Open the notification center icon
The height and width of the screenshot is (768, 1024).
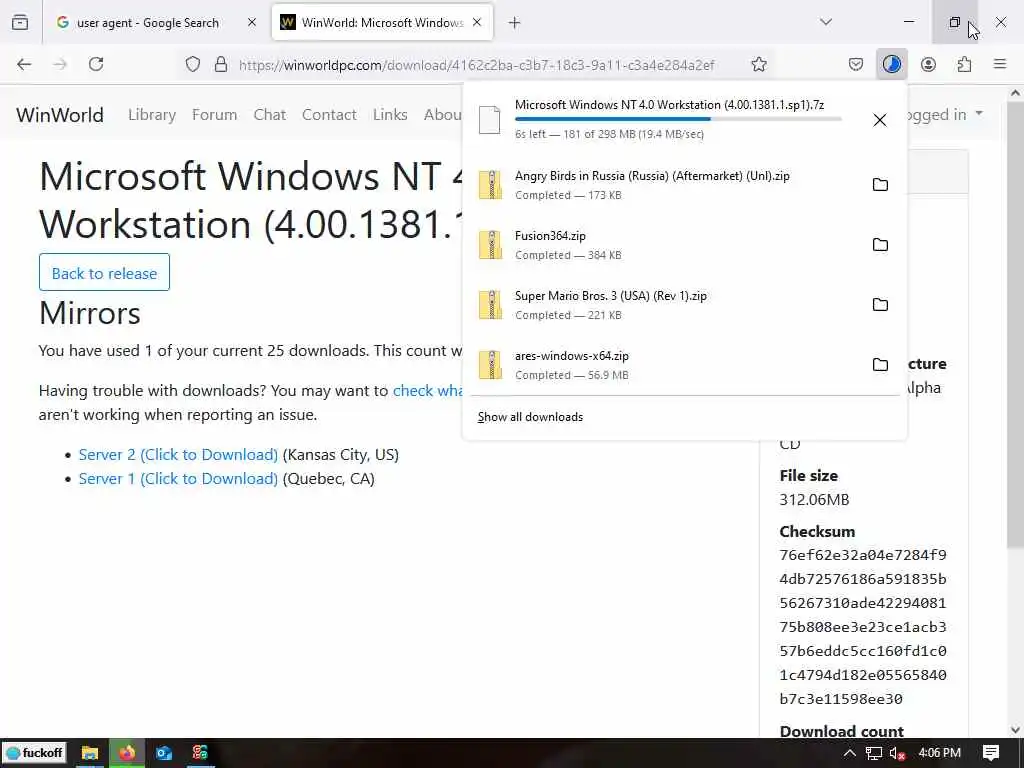pos(991,753)
